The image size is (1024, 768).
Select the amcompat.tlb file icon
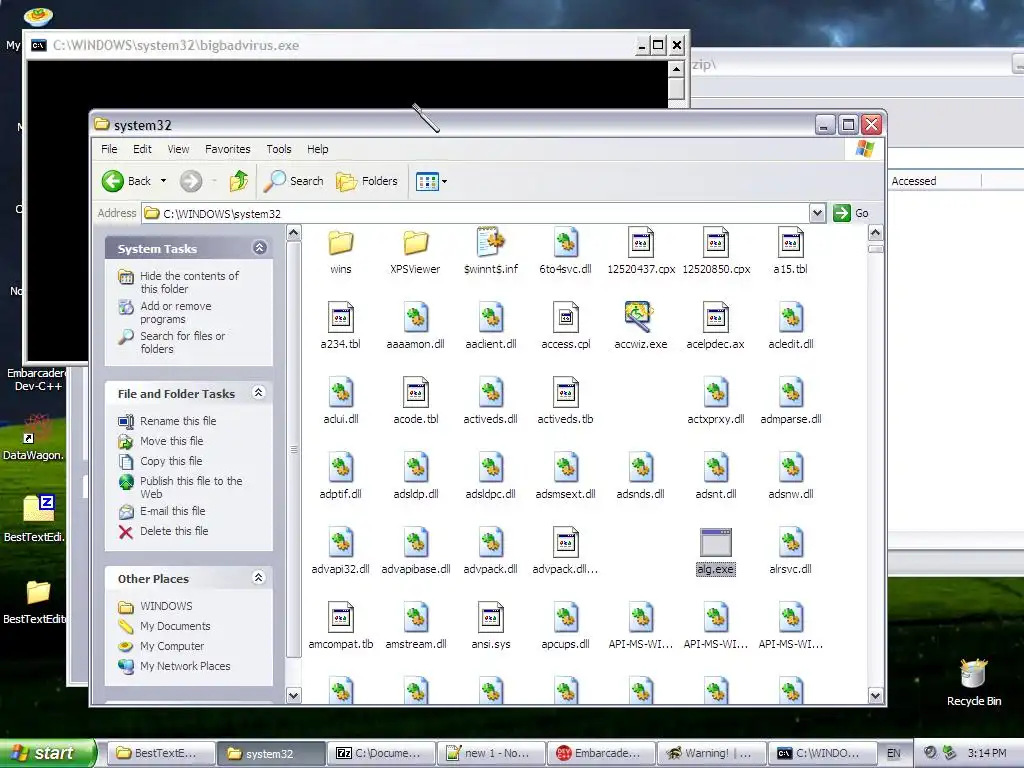pos(341,618)
